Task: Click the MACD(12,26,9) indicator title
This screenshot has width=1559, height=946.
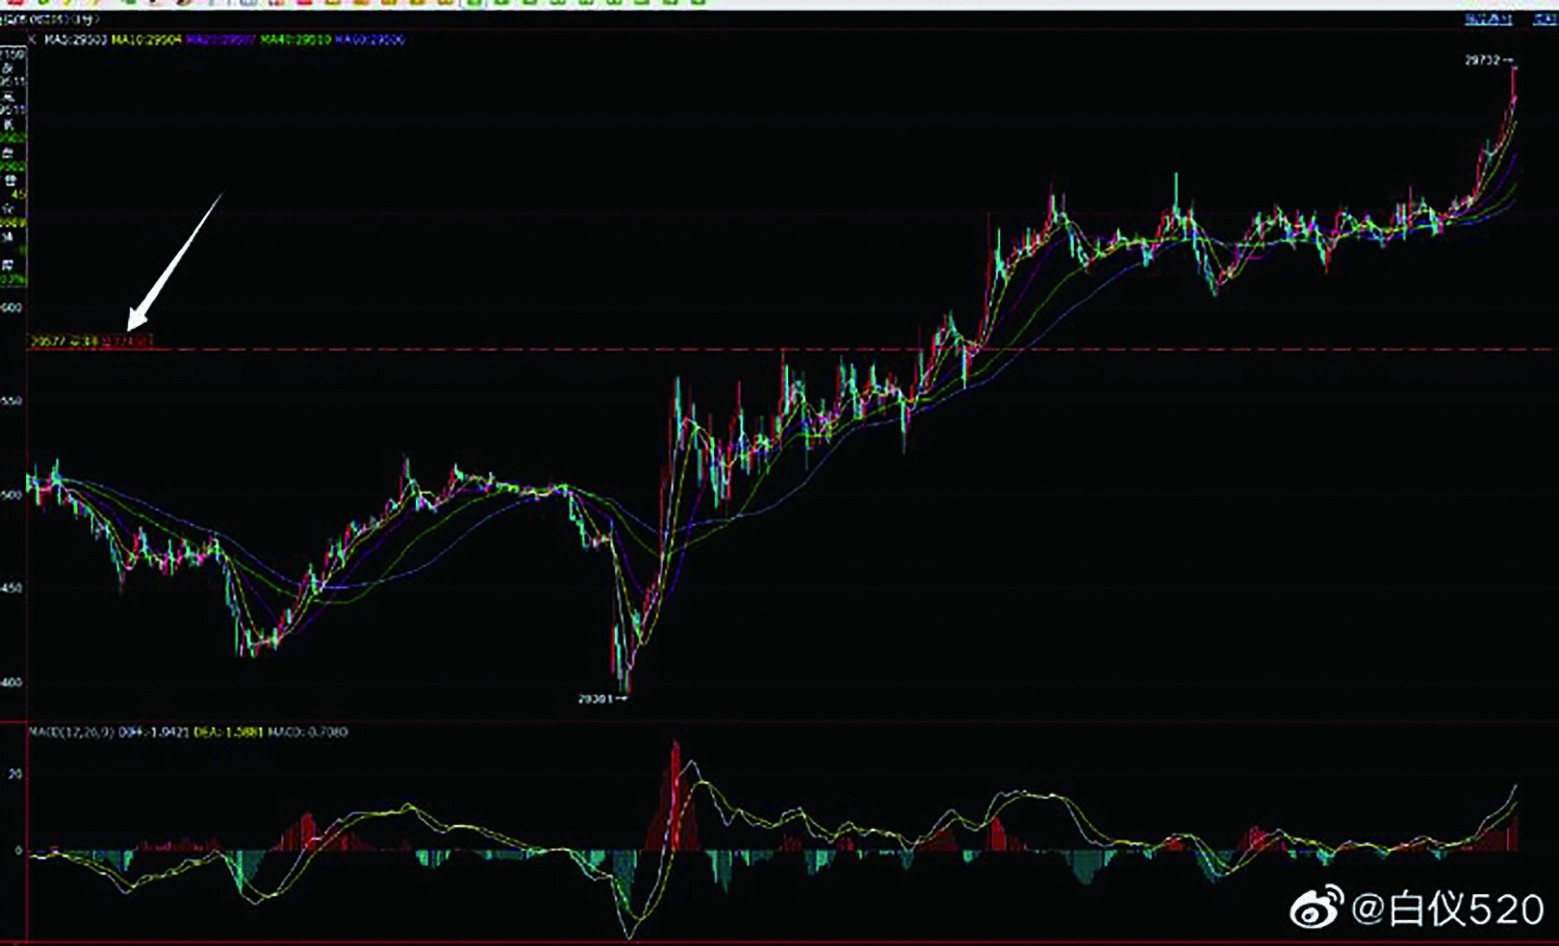Action: click(72, 732)
